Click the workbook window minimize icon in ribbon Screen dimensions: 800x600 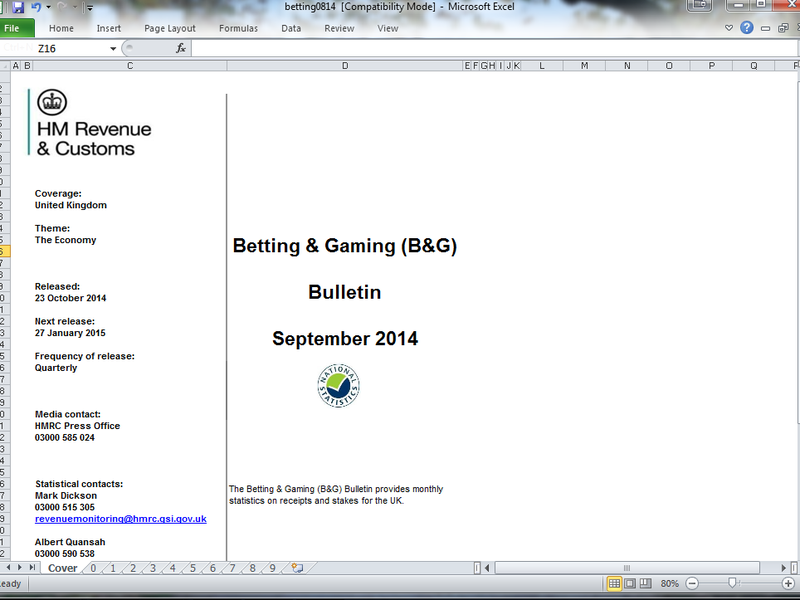(x=765, y=29)
